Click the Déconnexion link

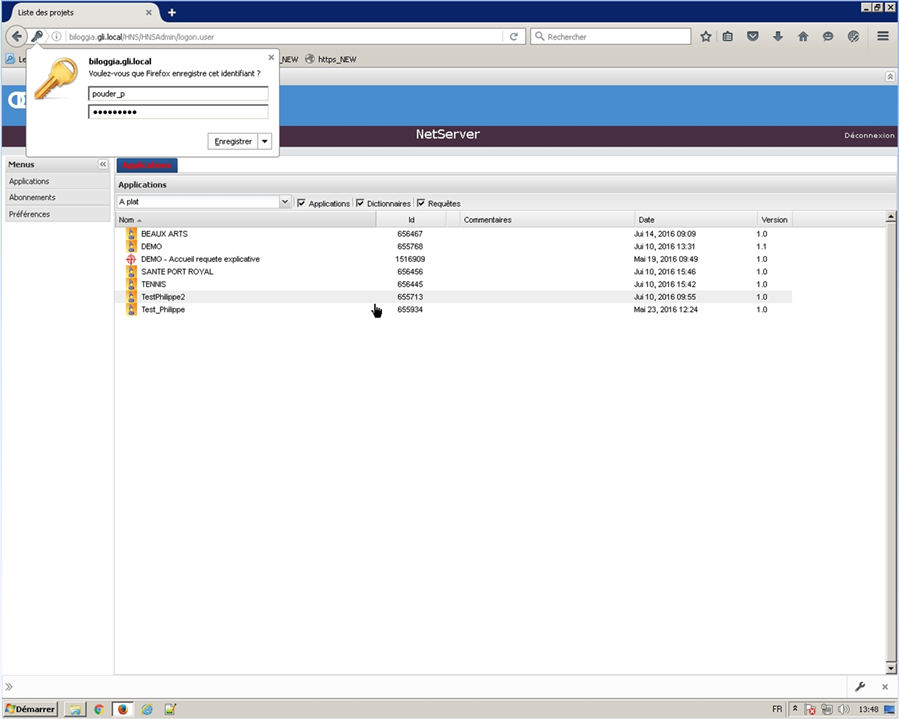pos(869,135)
